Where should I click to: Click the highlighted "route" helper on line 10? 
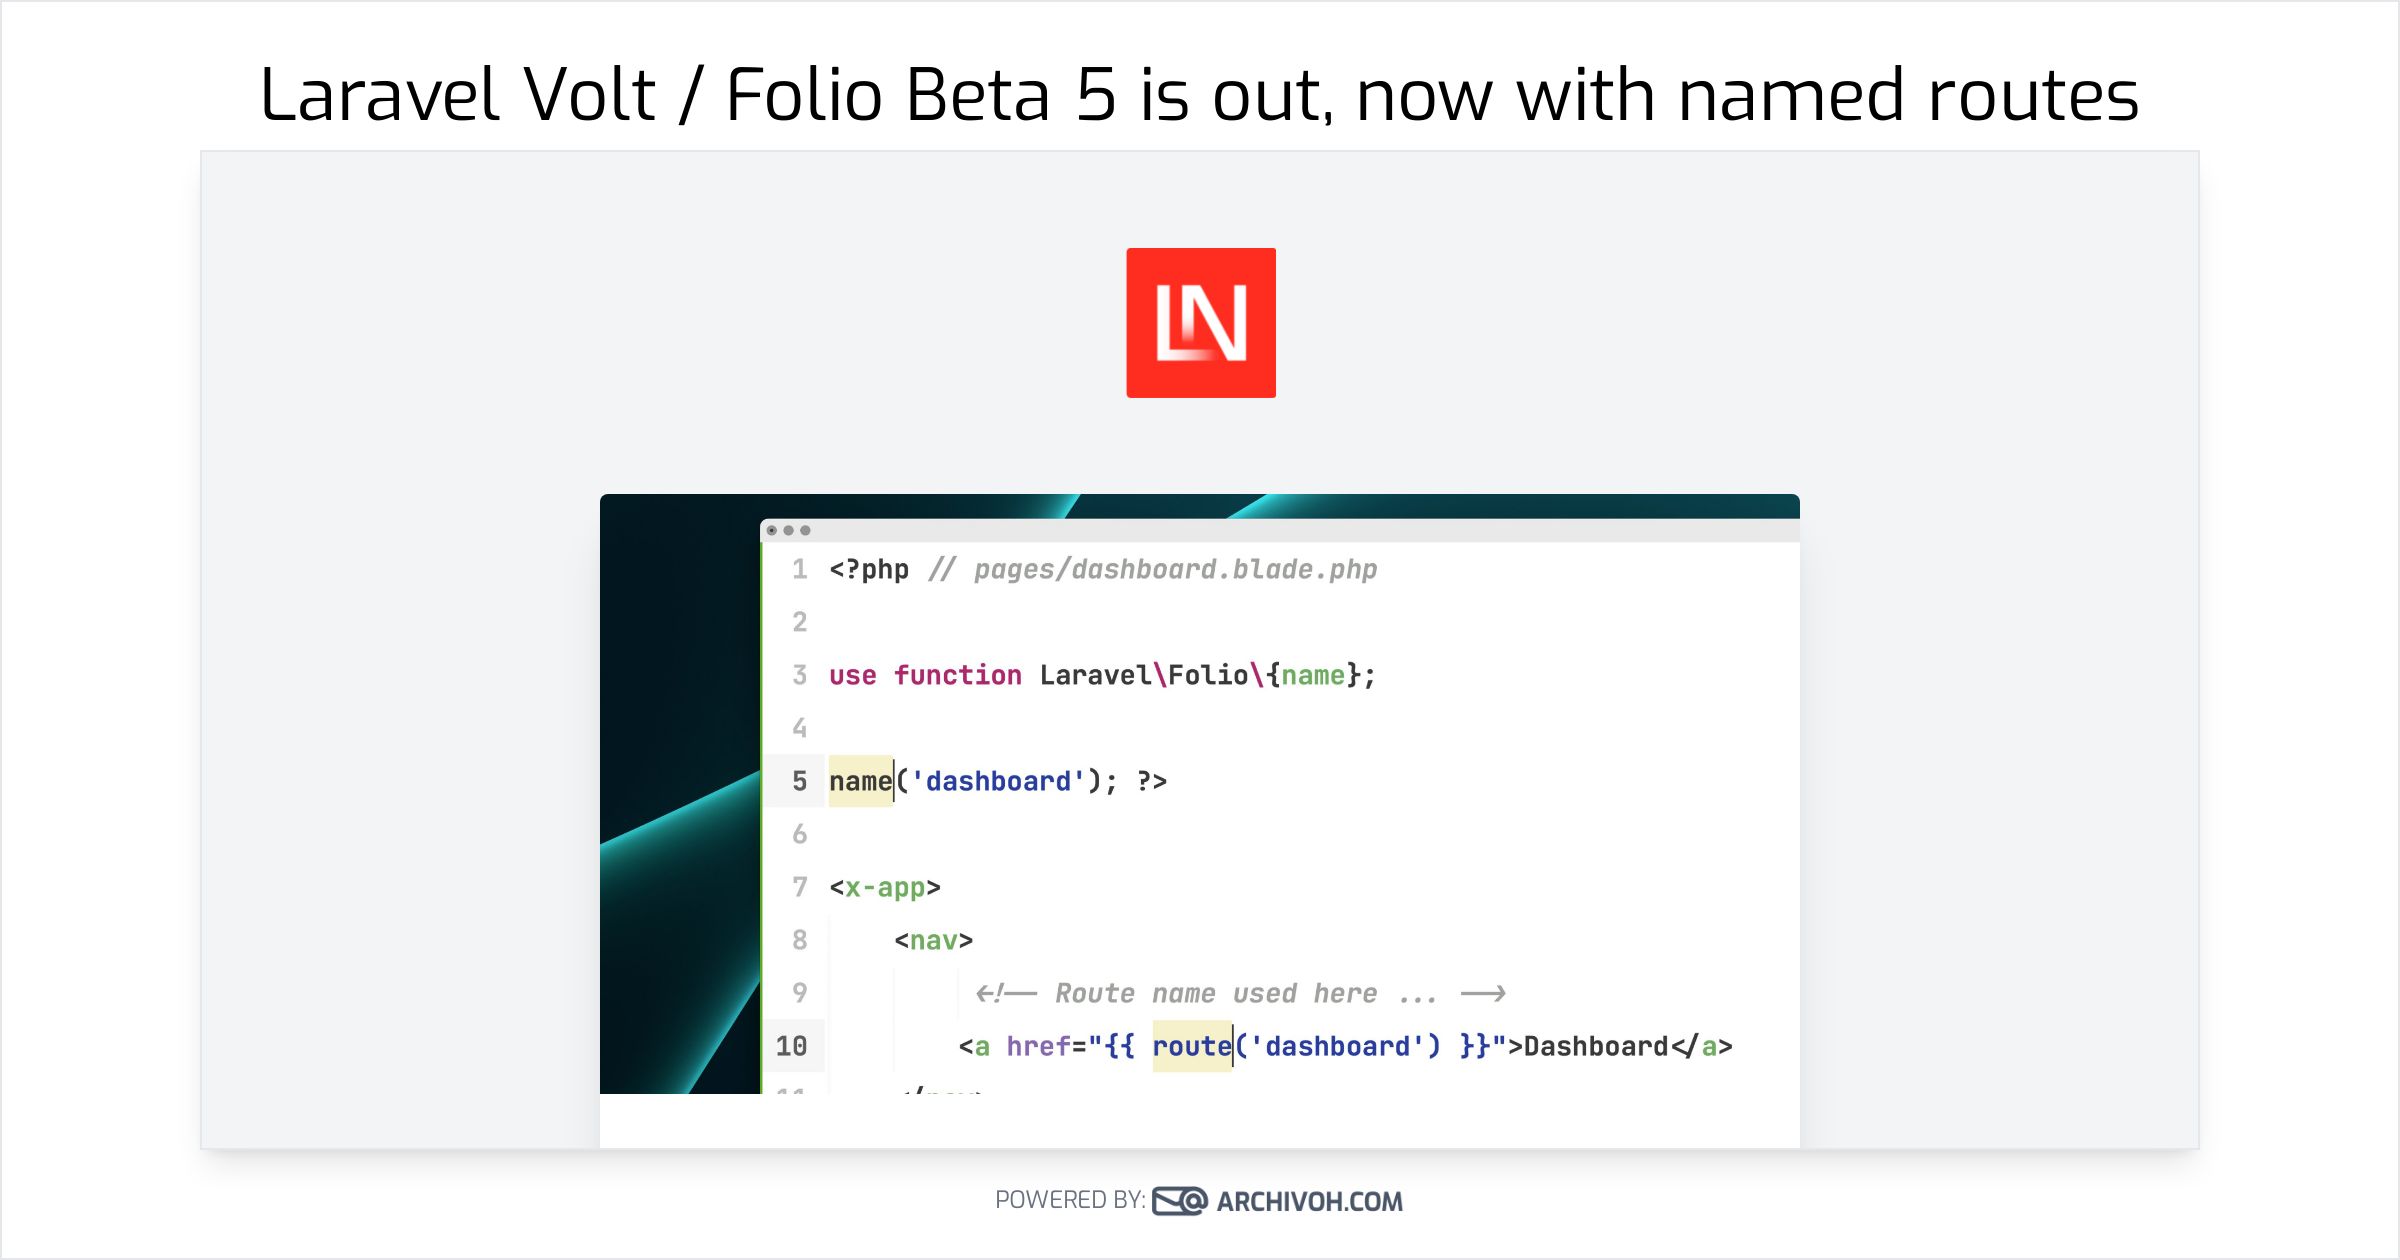click(x=1191, y=1046)
